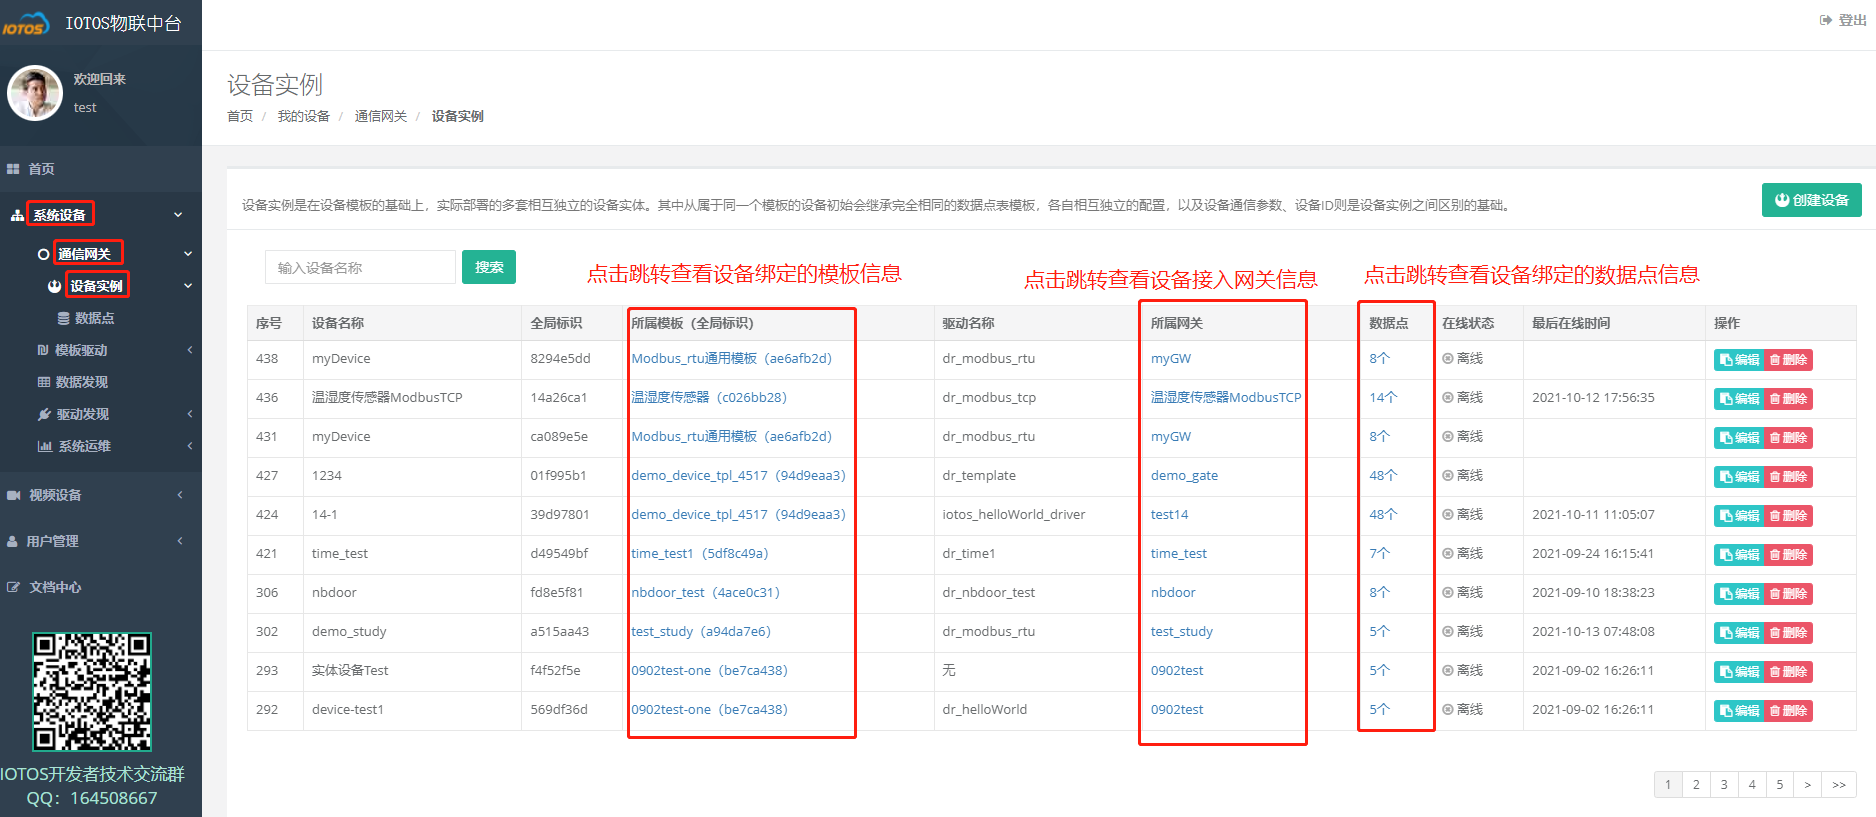The image size is (1876, 817).
Task: Click 删除 for device 438
Action: [1788, 360]
